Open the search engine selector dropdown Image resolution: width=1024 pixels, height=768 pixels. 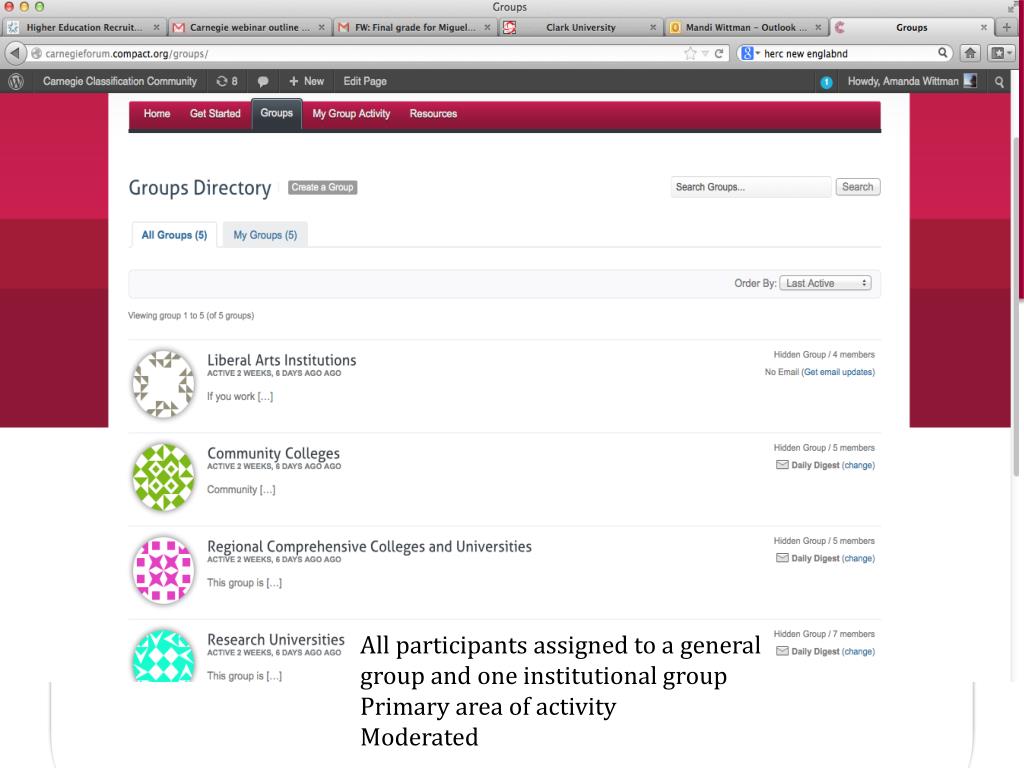tap(750, 54)
